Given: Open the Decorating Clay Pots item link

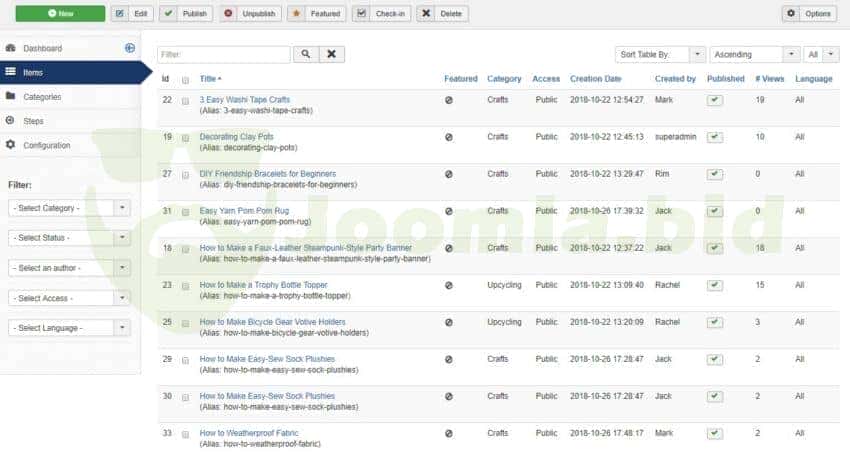Looking at the screenshot, I should (x=236, y=137).
